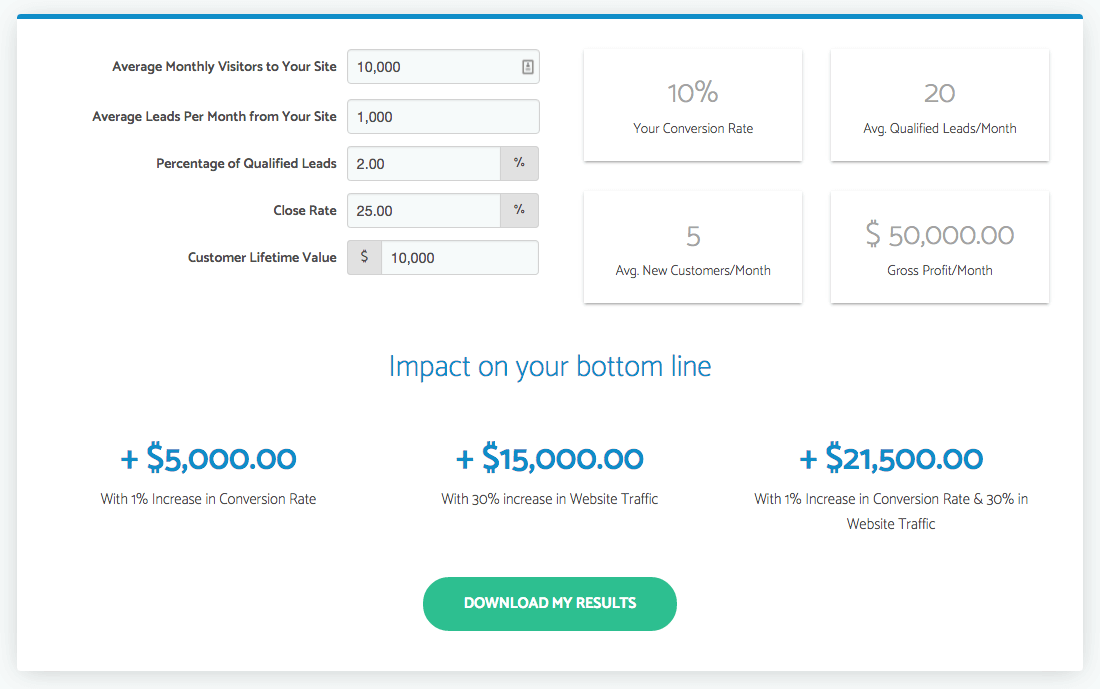Click the Gross Profit/Month card
1100x689 pixels.
tap(940, 247)
